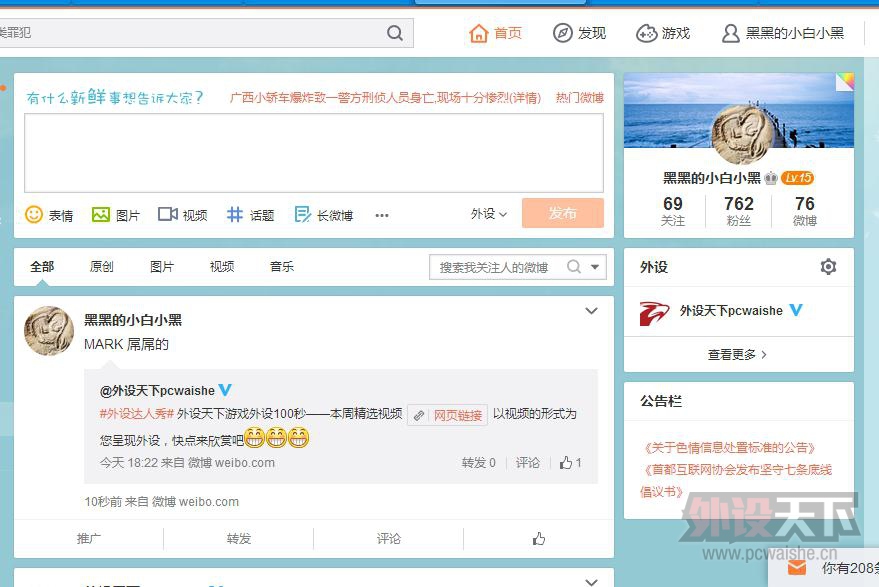Show more compose options ellipsis
Viewport: 879px width, 587px height.
[382, 215]
